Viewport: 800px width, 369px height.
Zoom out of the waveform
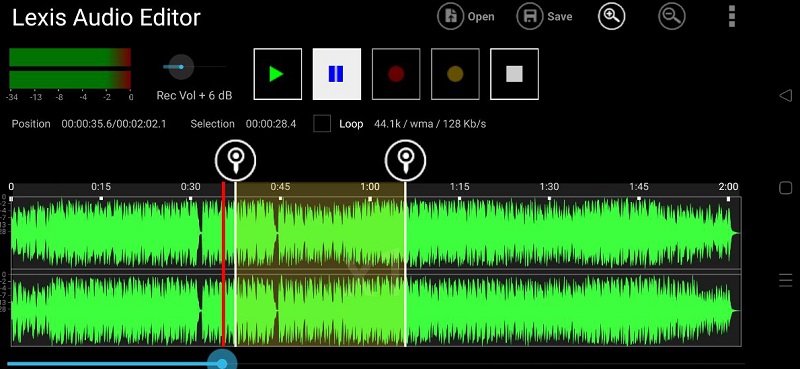671,17
